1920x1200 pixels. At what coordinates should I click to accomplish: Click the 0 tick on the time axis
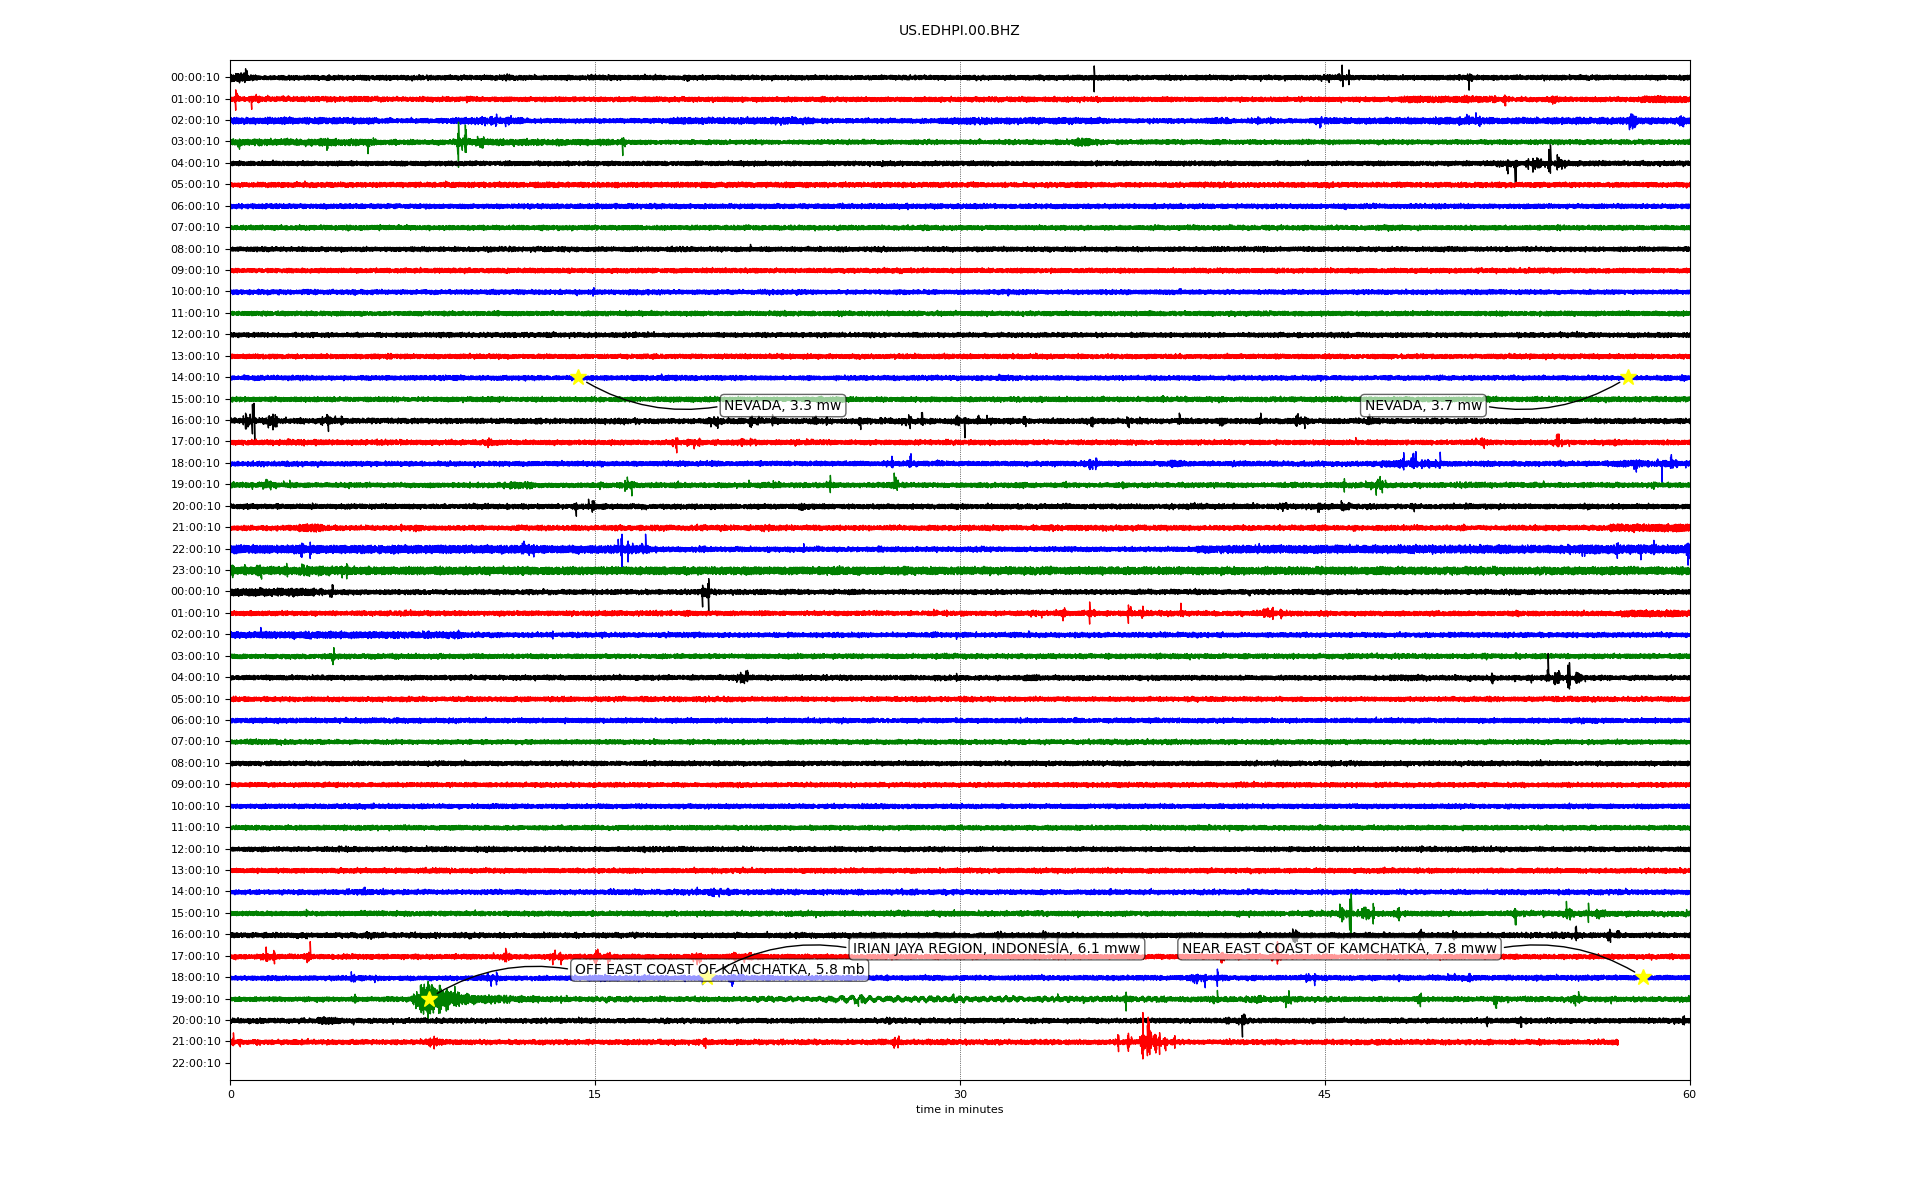(x=231, y=1094)
